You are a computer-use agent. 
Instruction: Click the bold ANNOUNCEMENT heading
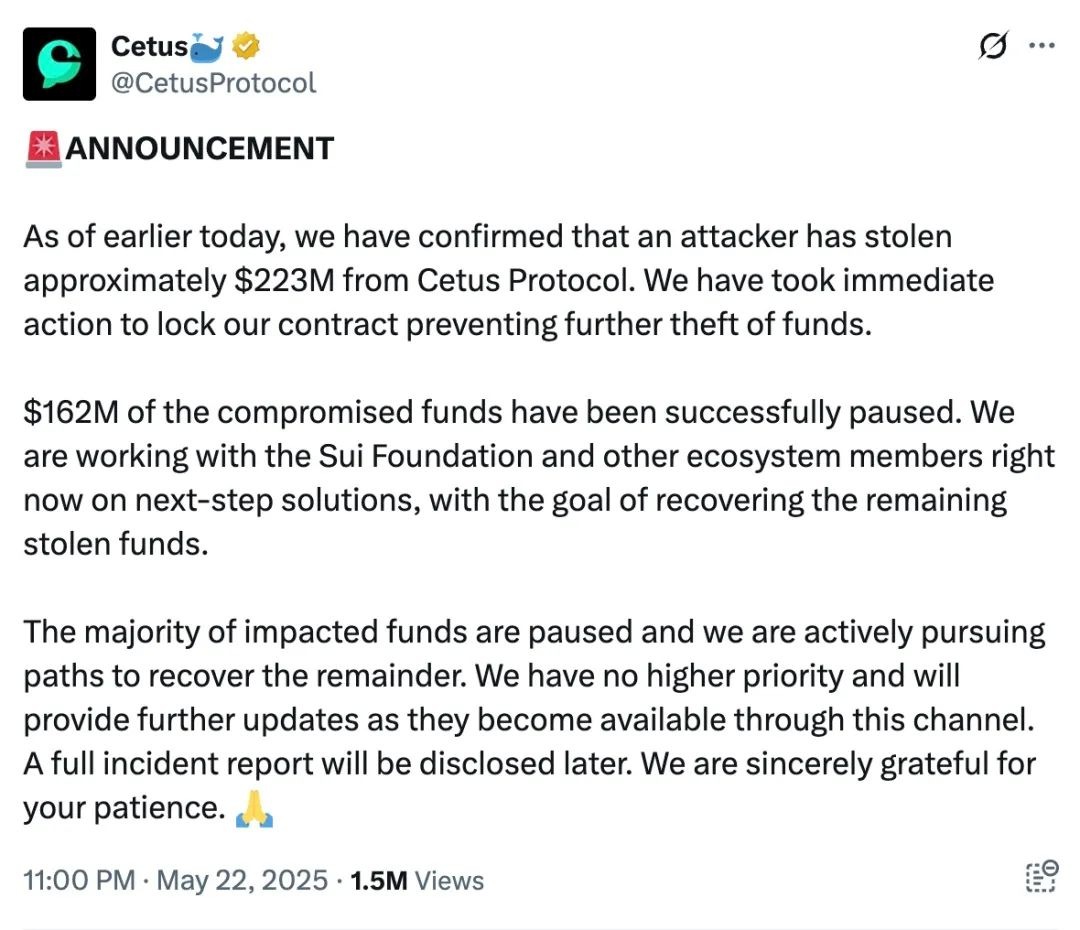198,147
